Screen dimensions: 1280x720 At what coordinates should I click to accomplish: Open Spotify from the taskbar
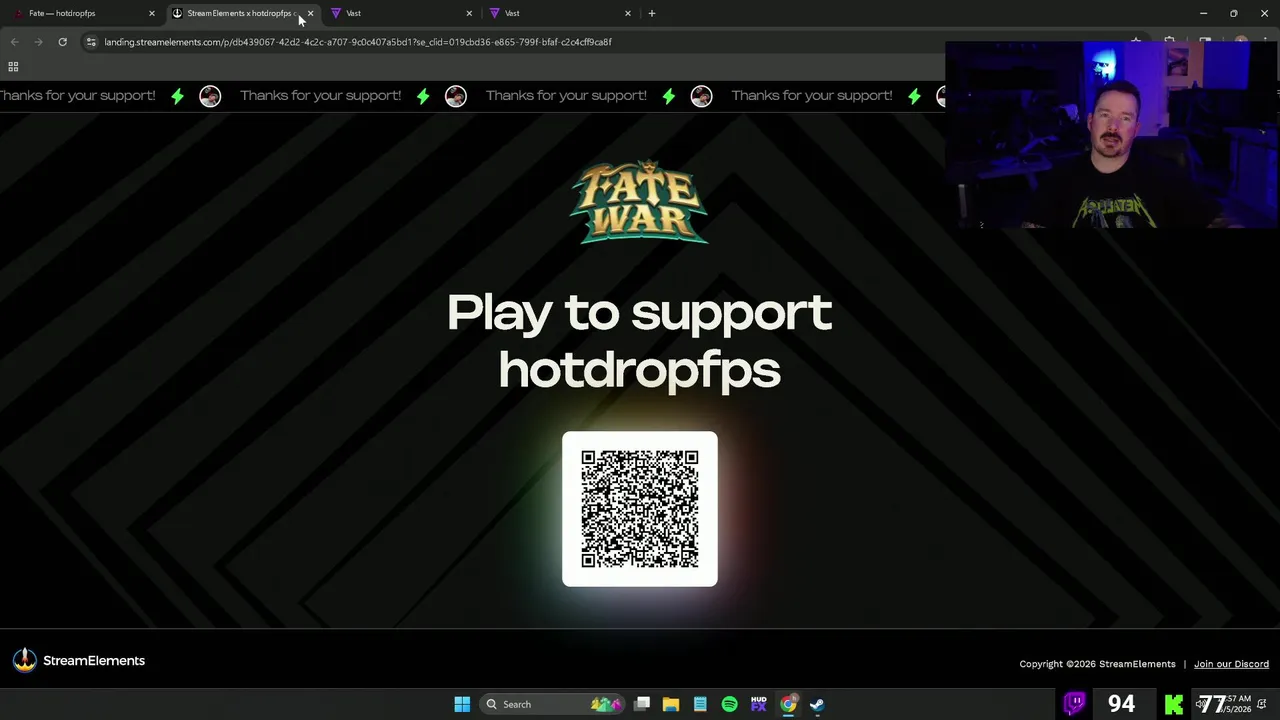(729, 704)
